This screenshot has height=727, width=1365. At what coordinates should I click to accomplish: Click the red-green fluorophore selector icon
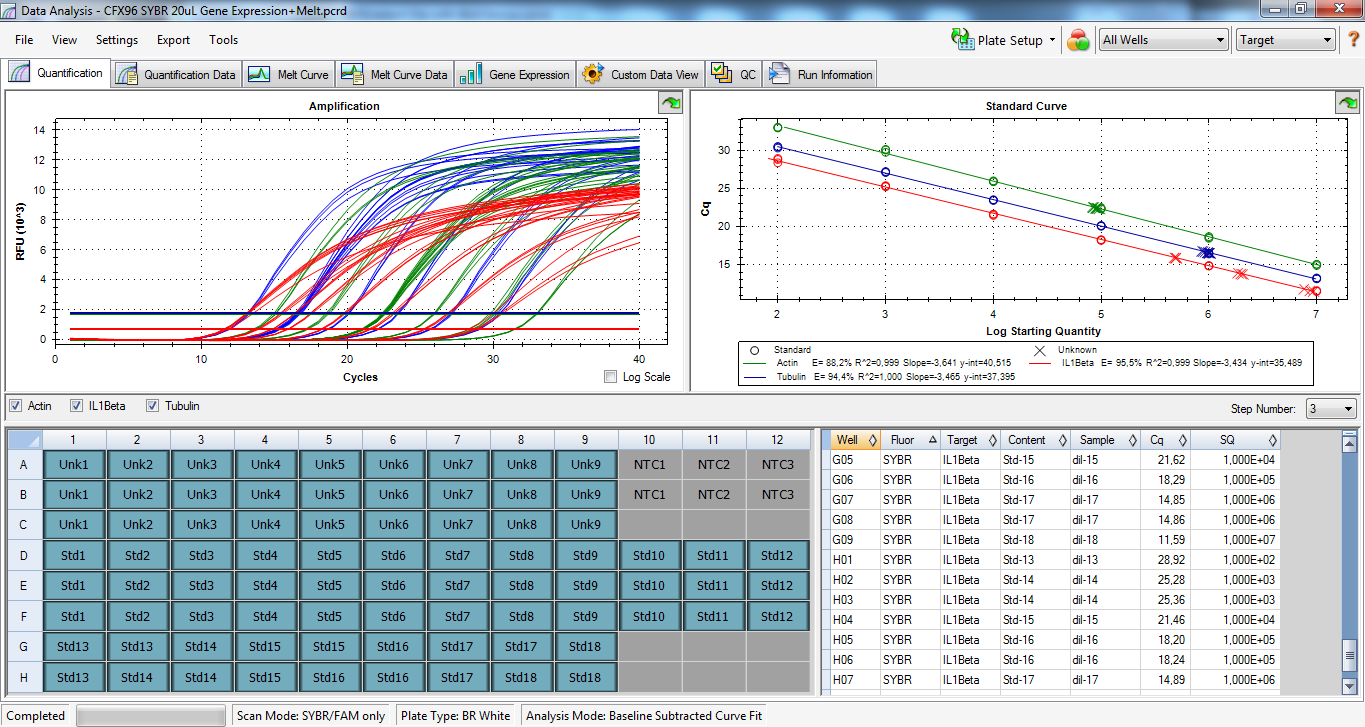coord(1078,40)
